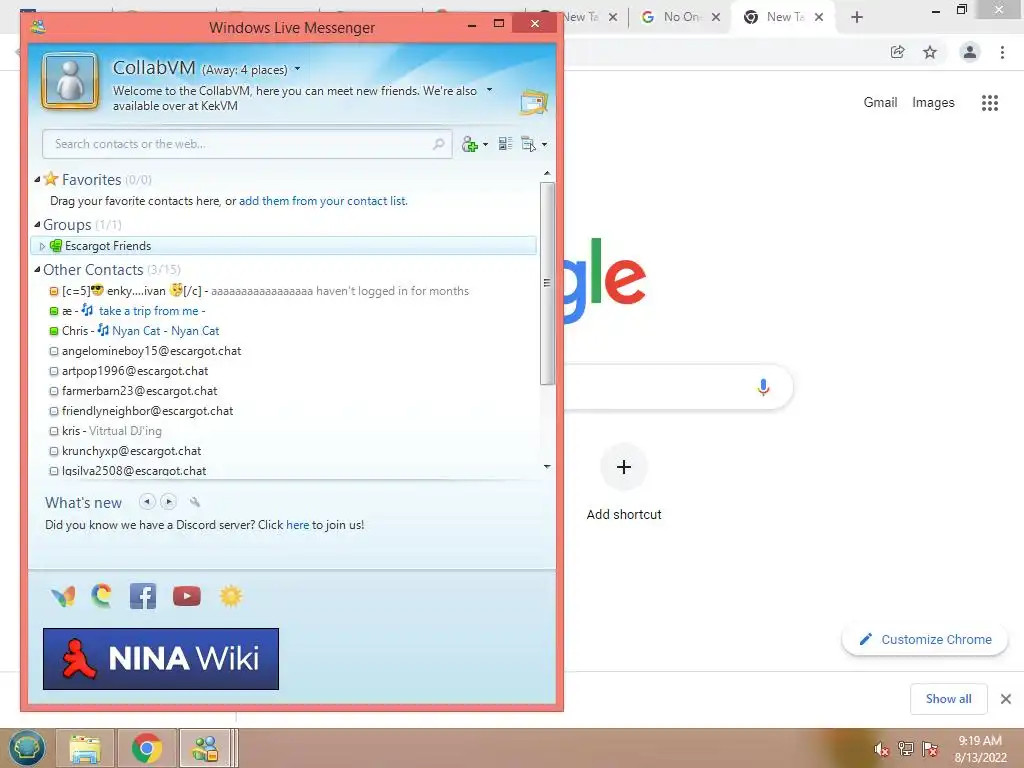Collapse the Other Contacts section
Viewport: 1024px width, 768px height.
click(37, 269)
